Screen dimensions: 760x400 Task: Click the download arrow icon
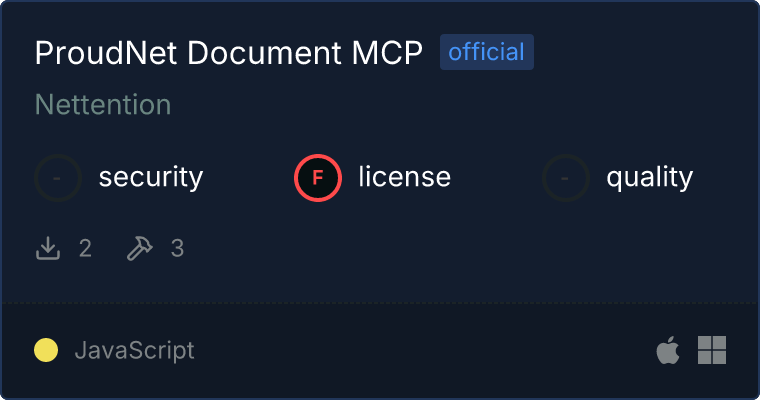[48, 248]
